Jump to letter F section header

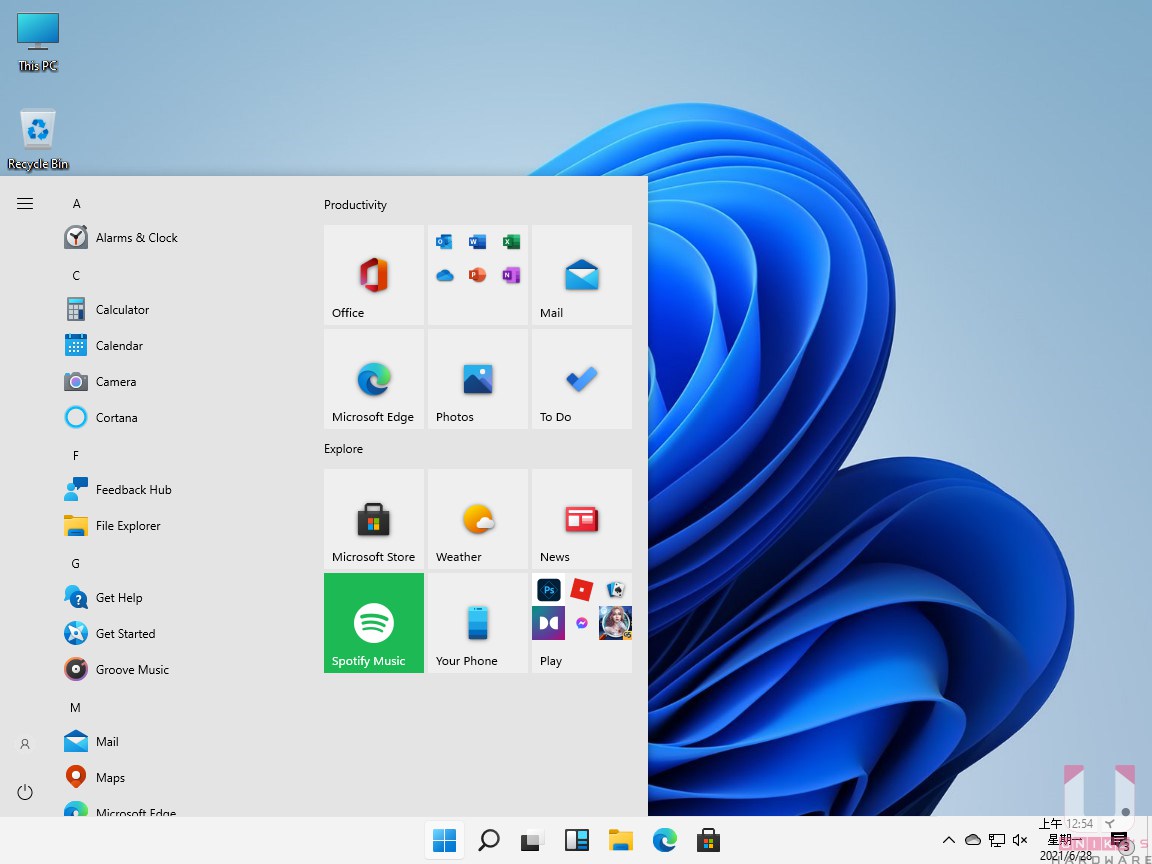[x=76, y=456]
